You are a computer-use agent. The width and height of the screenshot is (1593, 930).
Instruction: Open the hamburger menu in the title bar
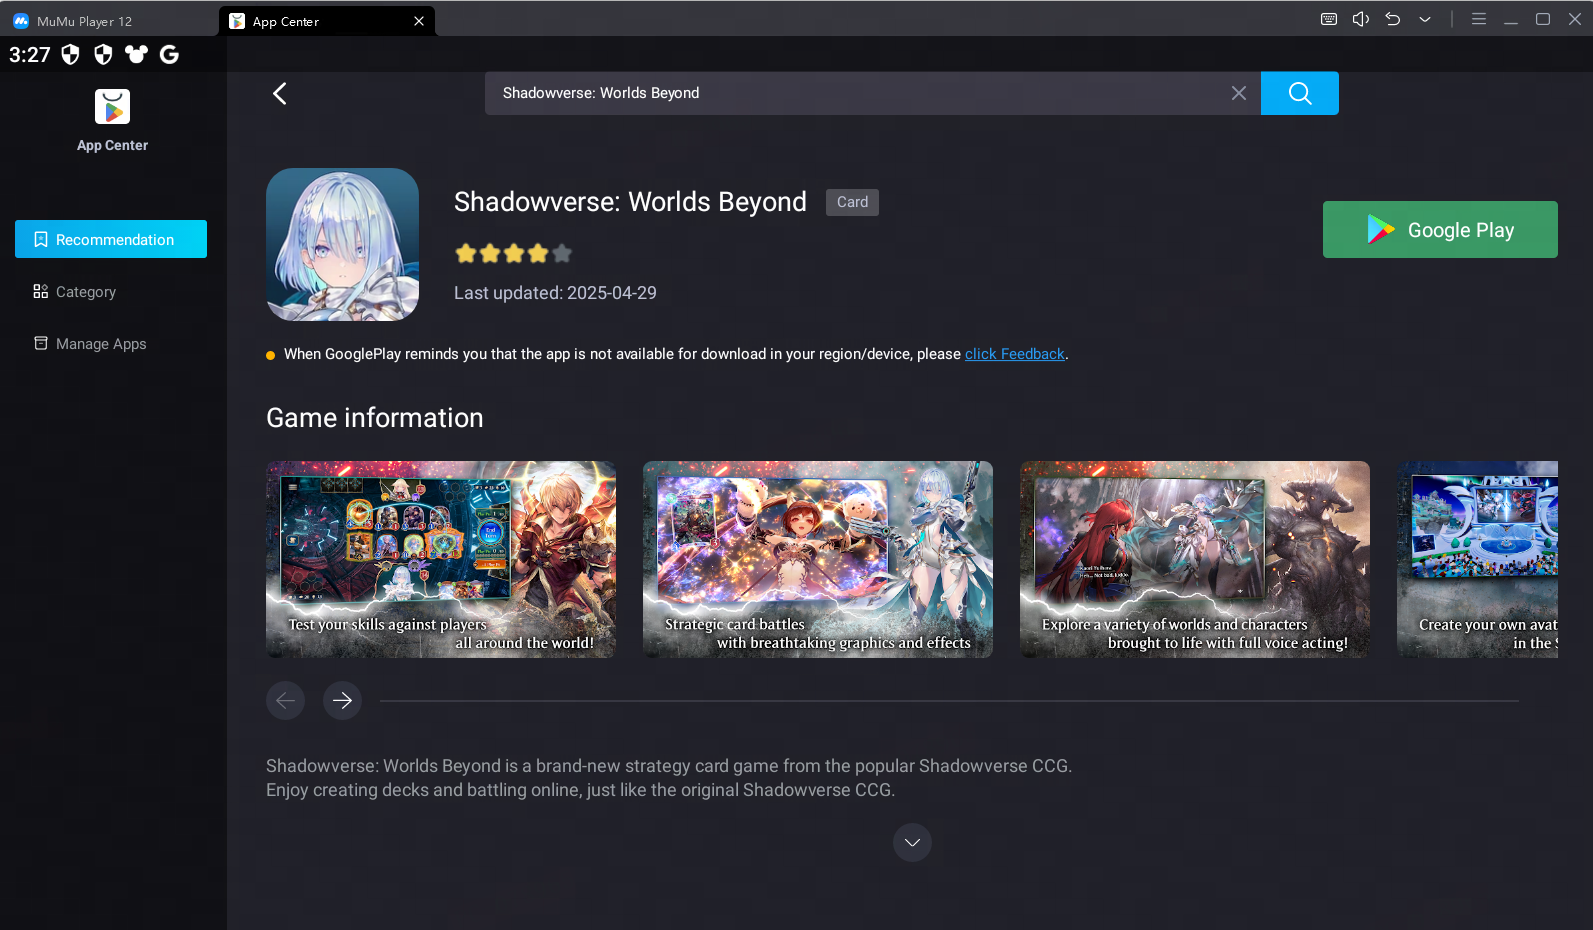tap(1479, 19)
